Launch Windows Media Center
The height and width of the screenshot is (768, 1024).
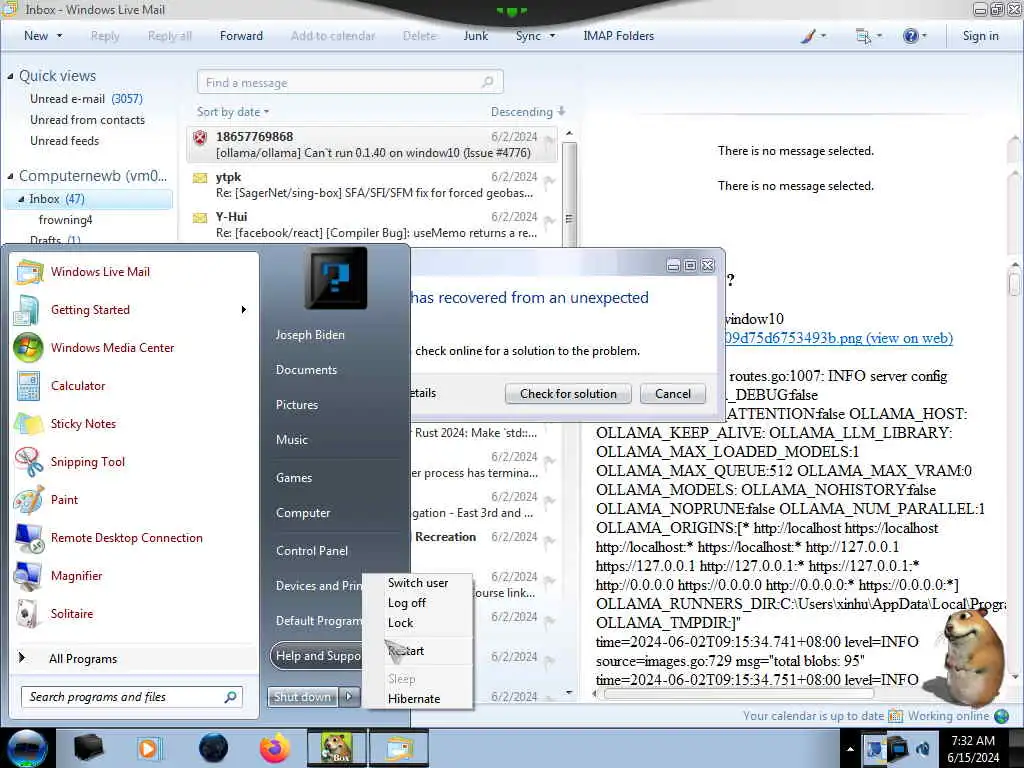tap(112, 347)
